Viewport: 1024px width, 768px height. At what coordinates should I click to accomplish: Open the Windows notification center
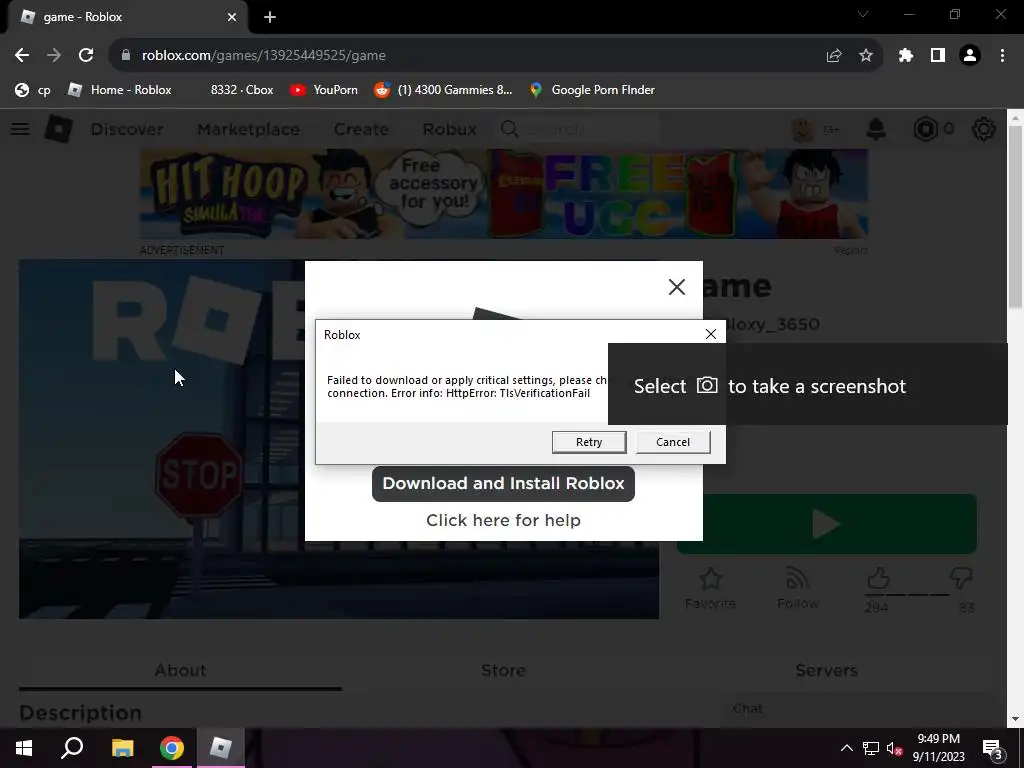click(993, 748)
